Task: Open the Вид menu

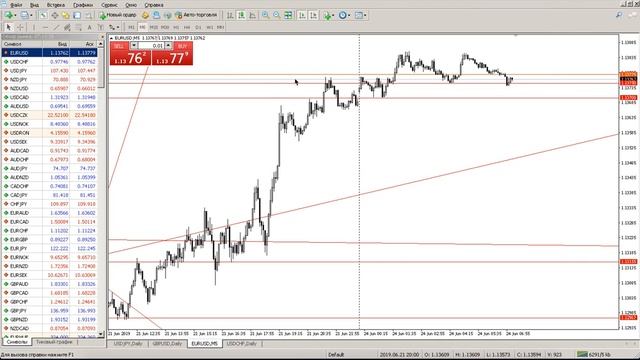Action: click(34, 5)
